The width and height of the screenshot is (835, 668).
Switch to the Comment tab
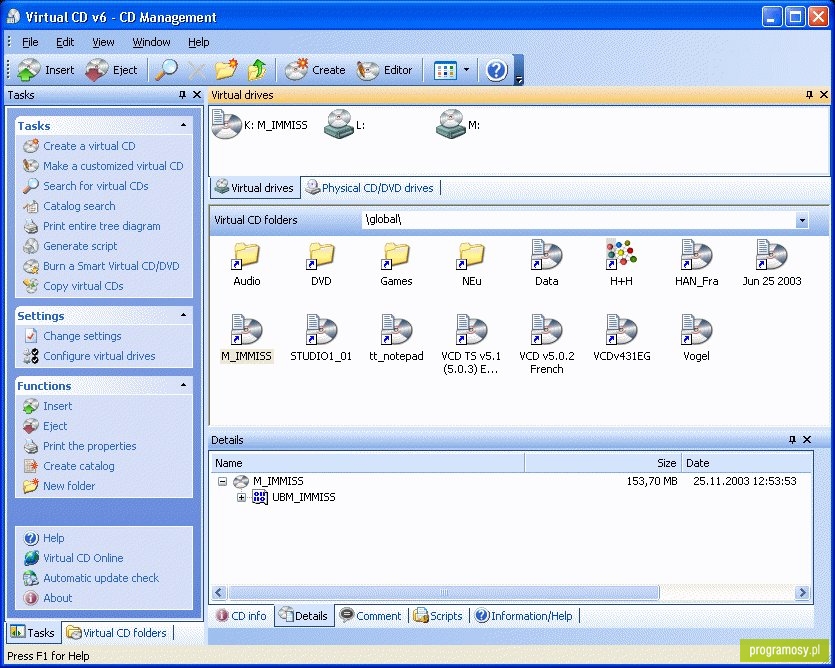[371, 616]
